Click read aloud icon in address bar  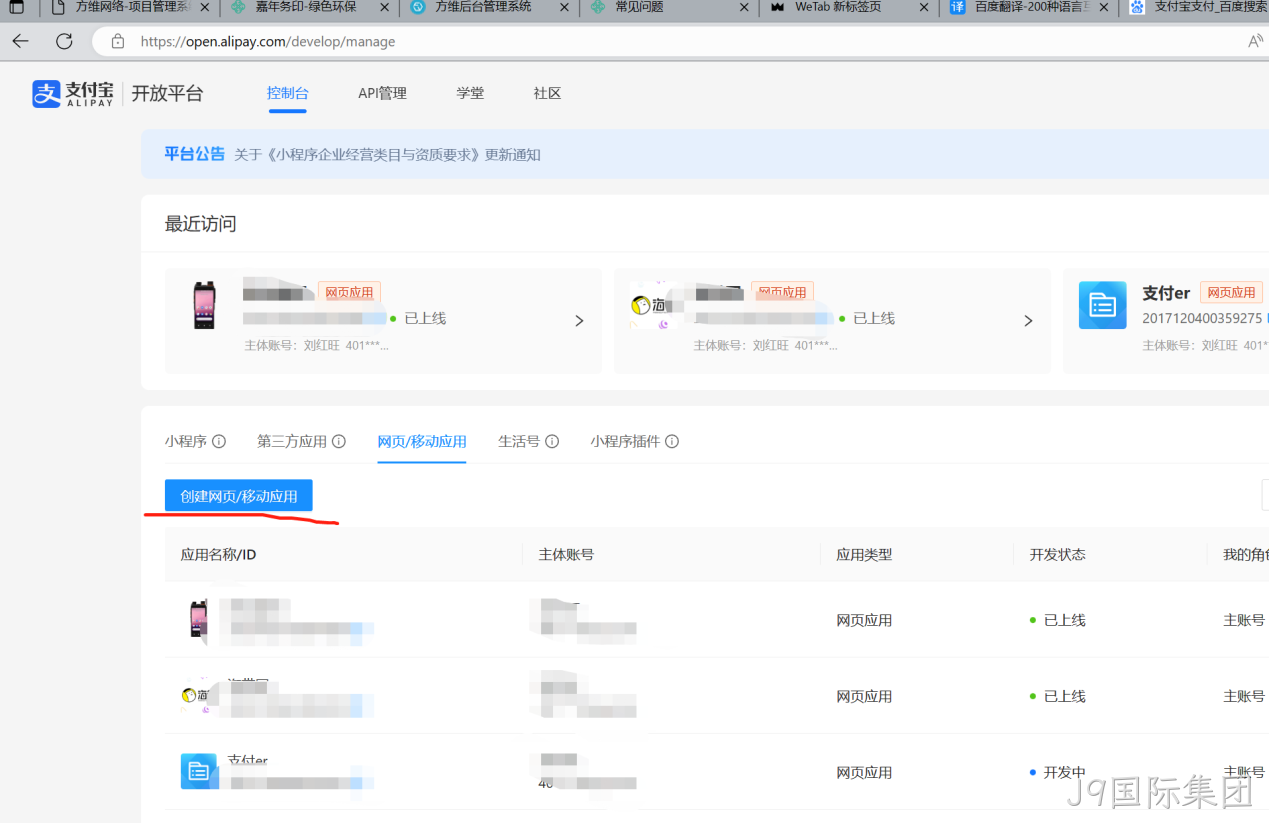[1255, 41]
